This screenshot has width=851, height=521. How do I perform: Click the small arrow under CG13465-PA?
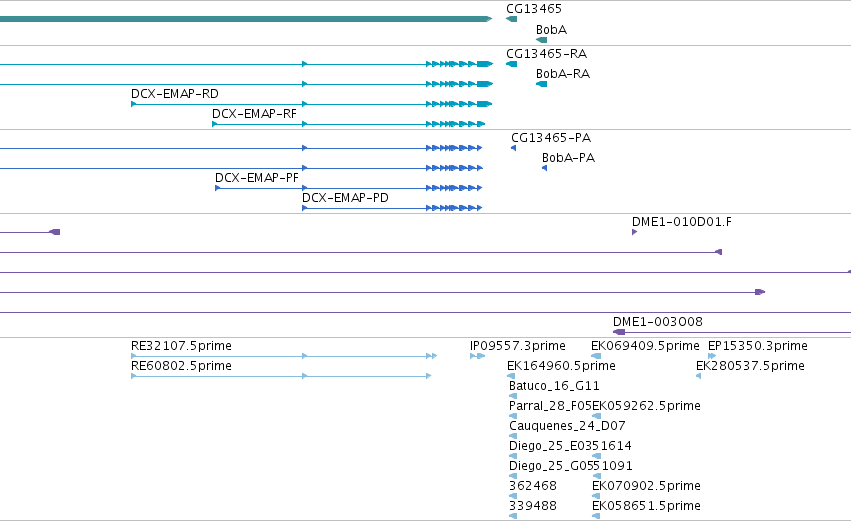click(x=513, y=148)
